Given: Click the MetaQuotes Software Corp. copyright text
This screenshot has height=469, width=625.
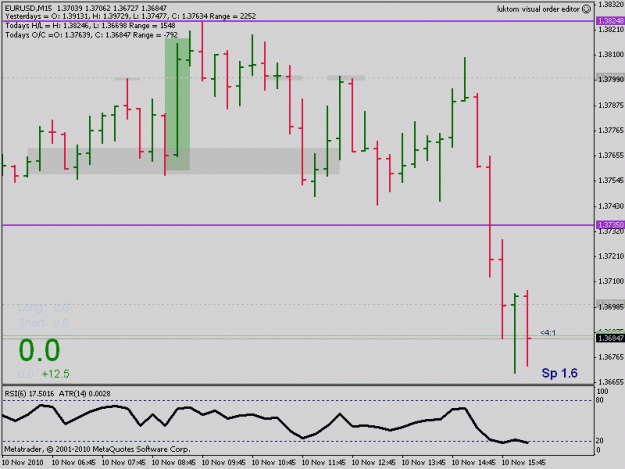Looking at the screenshot, I should pyautogui.click(x=97, y=449).
